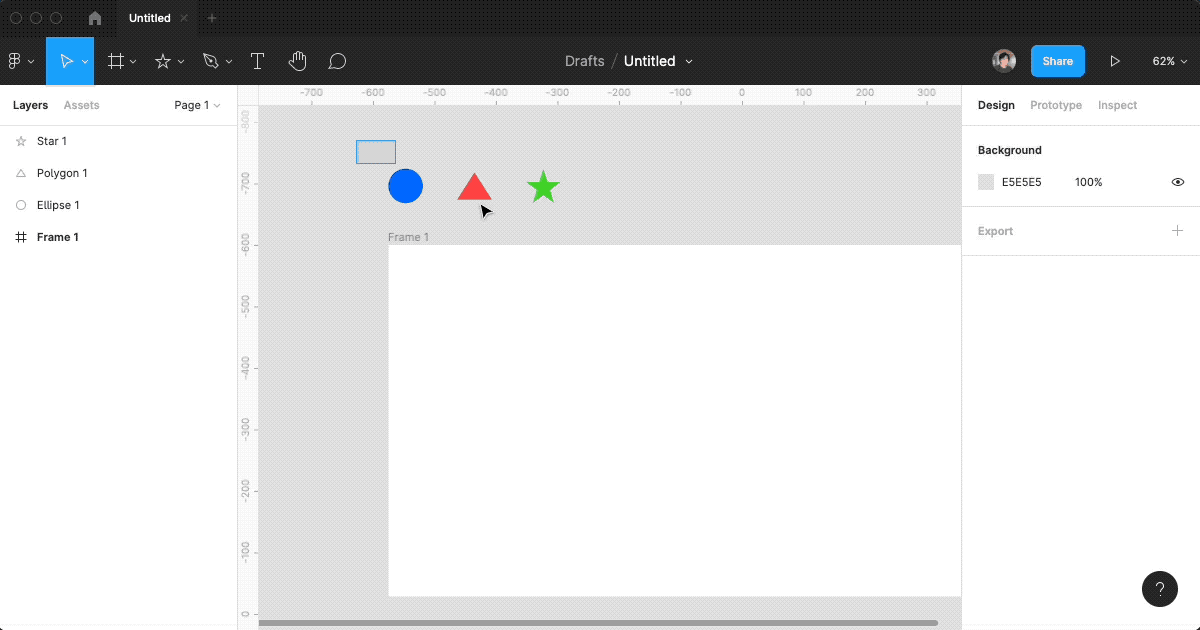This screenshot has width=1200, height=630.
Task: Select the Pen tool
Action: point(210,61)
